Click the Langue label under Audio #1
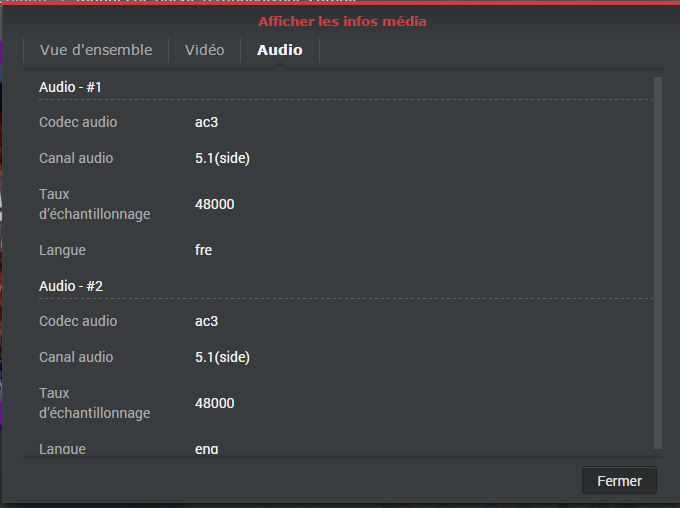The height and width of the screenshot is (508, 680). (62, 250)
